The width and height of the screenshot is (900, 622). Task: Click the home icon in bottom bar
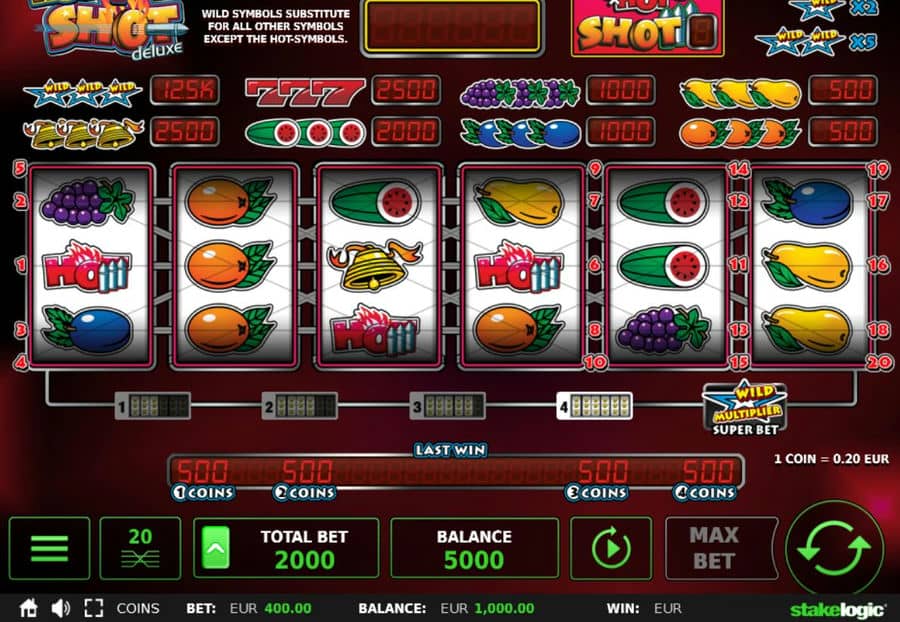click(x=28, y=608)
